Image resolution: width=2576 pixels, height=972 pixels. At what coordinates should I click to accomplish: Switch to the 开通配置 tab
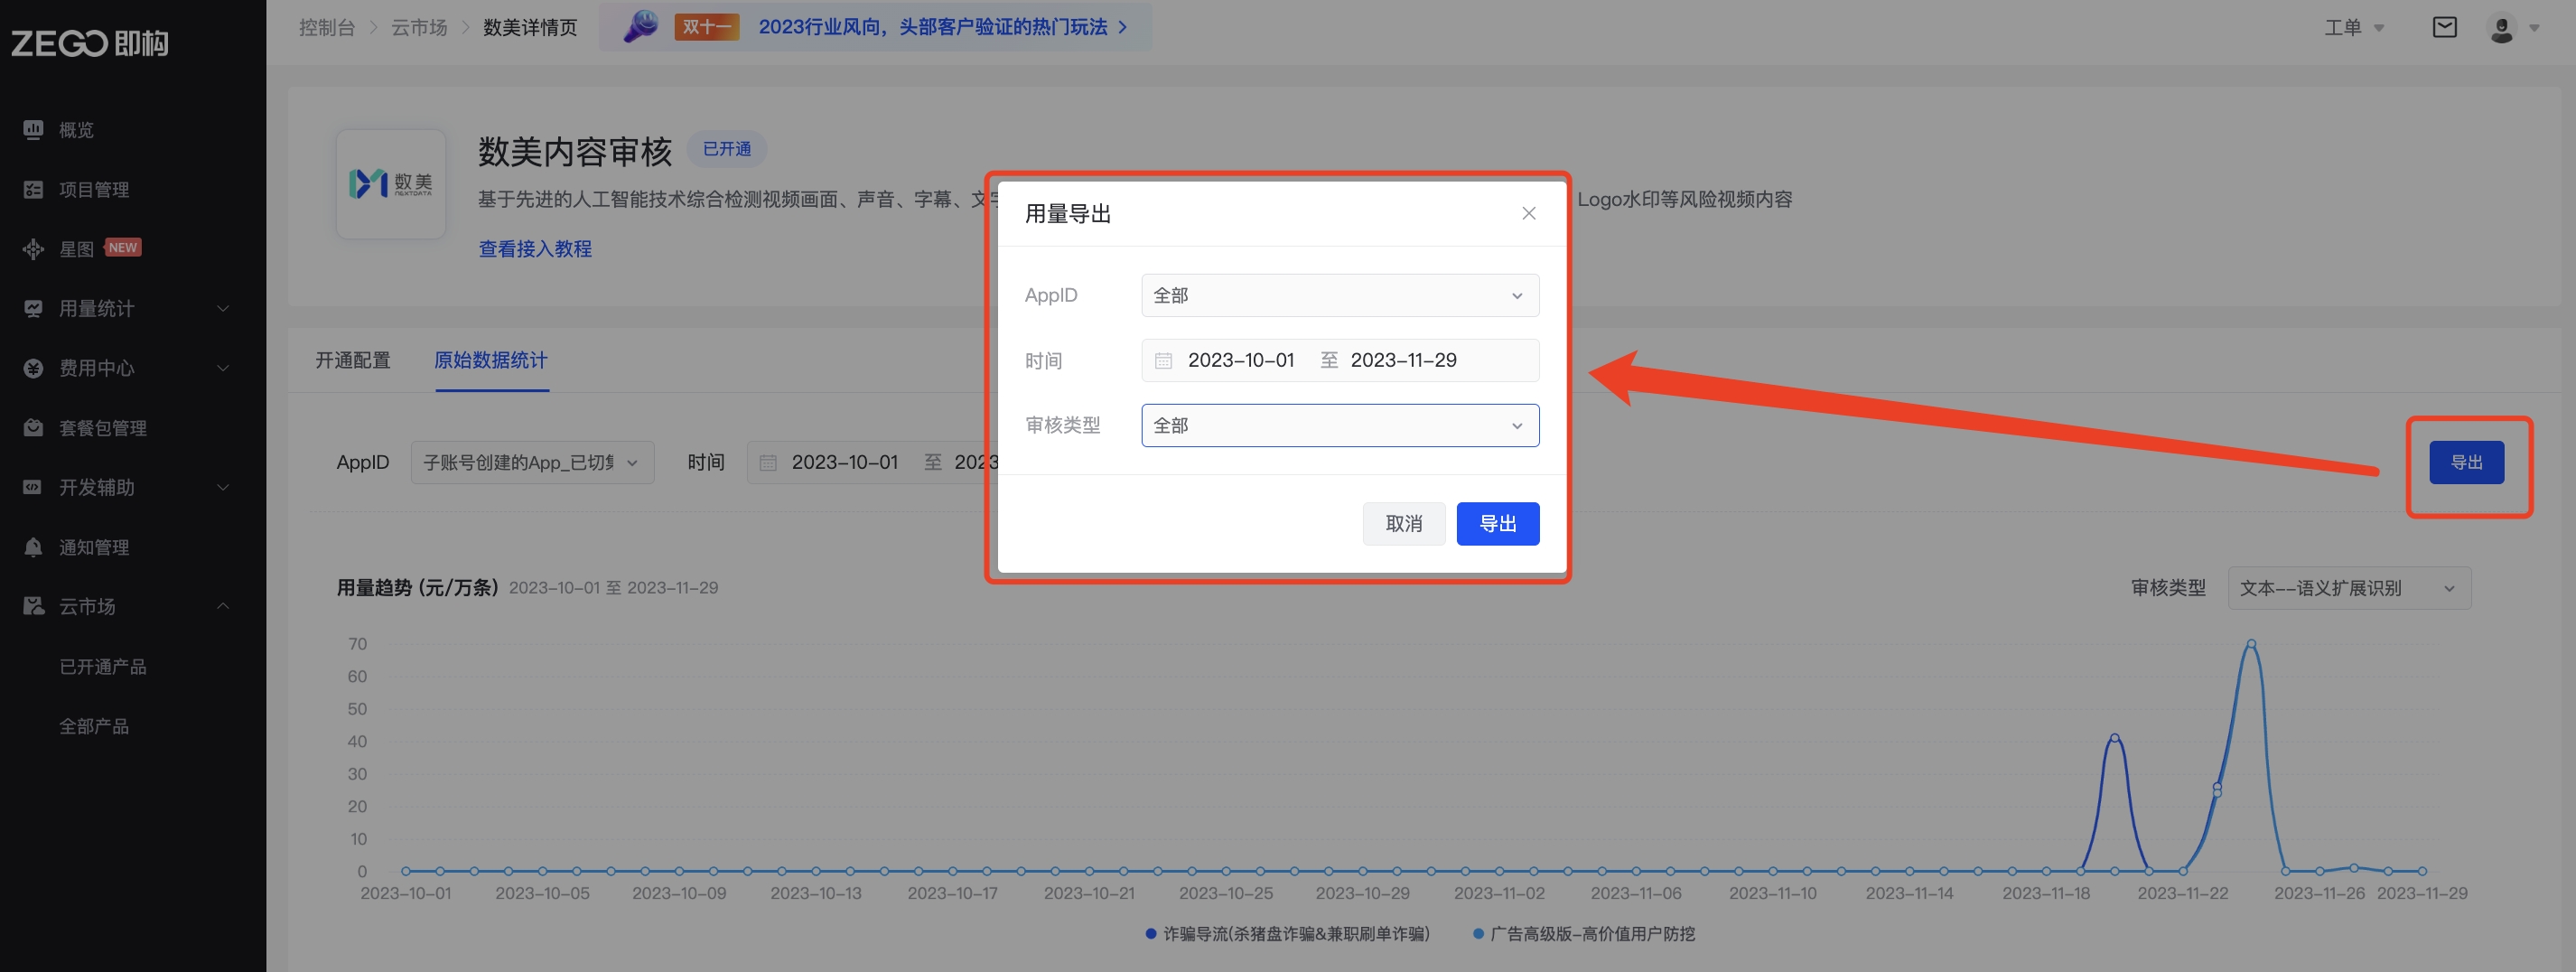[x=352, y=360]
